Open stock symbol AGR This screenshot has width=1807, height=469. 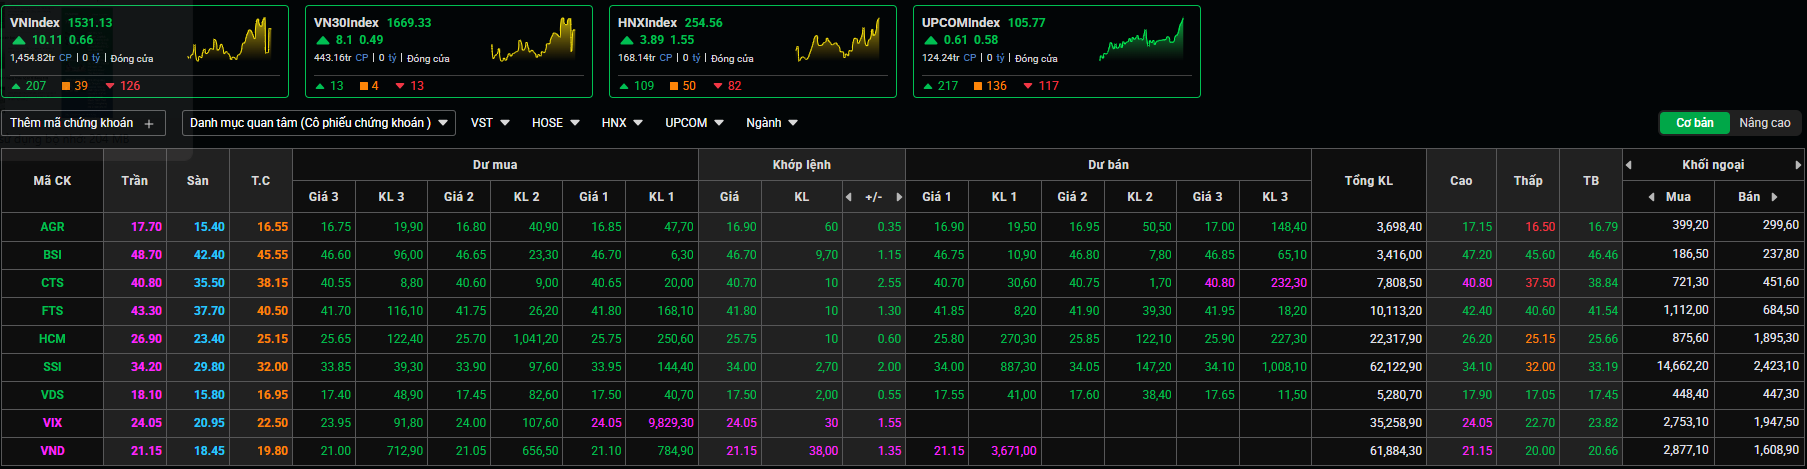[x=52, y=227]
